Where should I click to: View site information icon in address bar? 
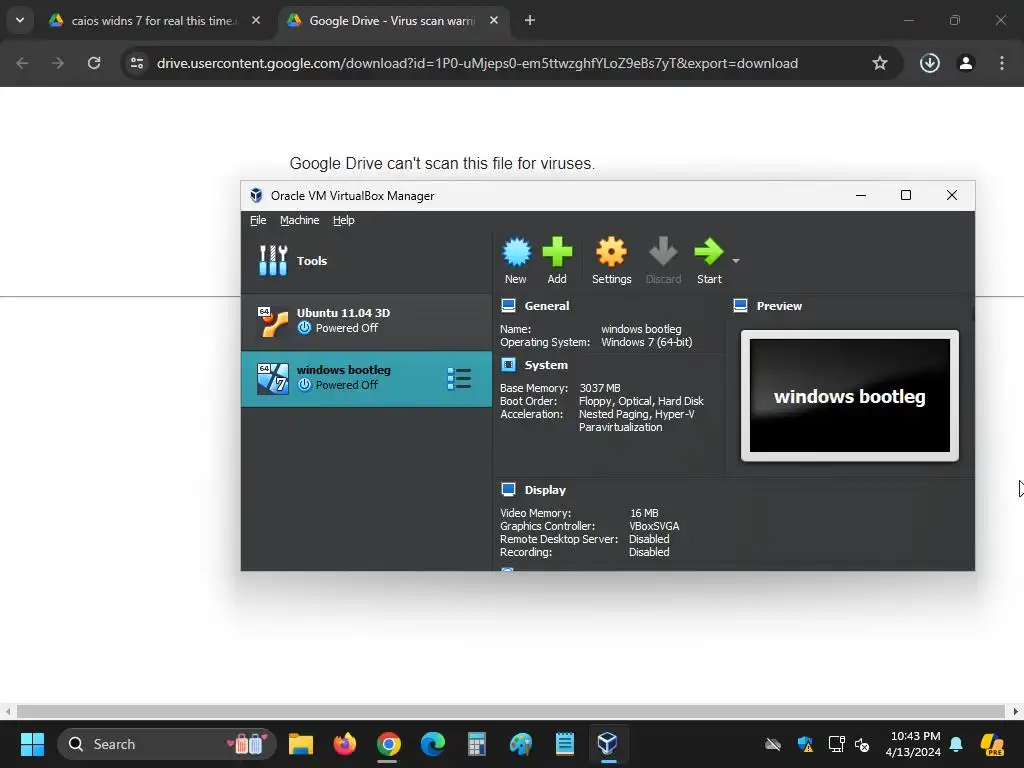pos(137,63)
